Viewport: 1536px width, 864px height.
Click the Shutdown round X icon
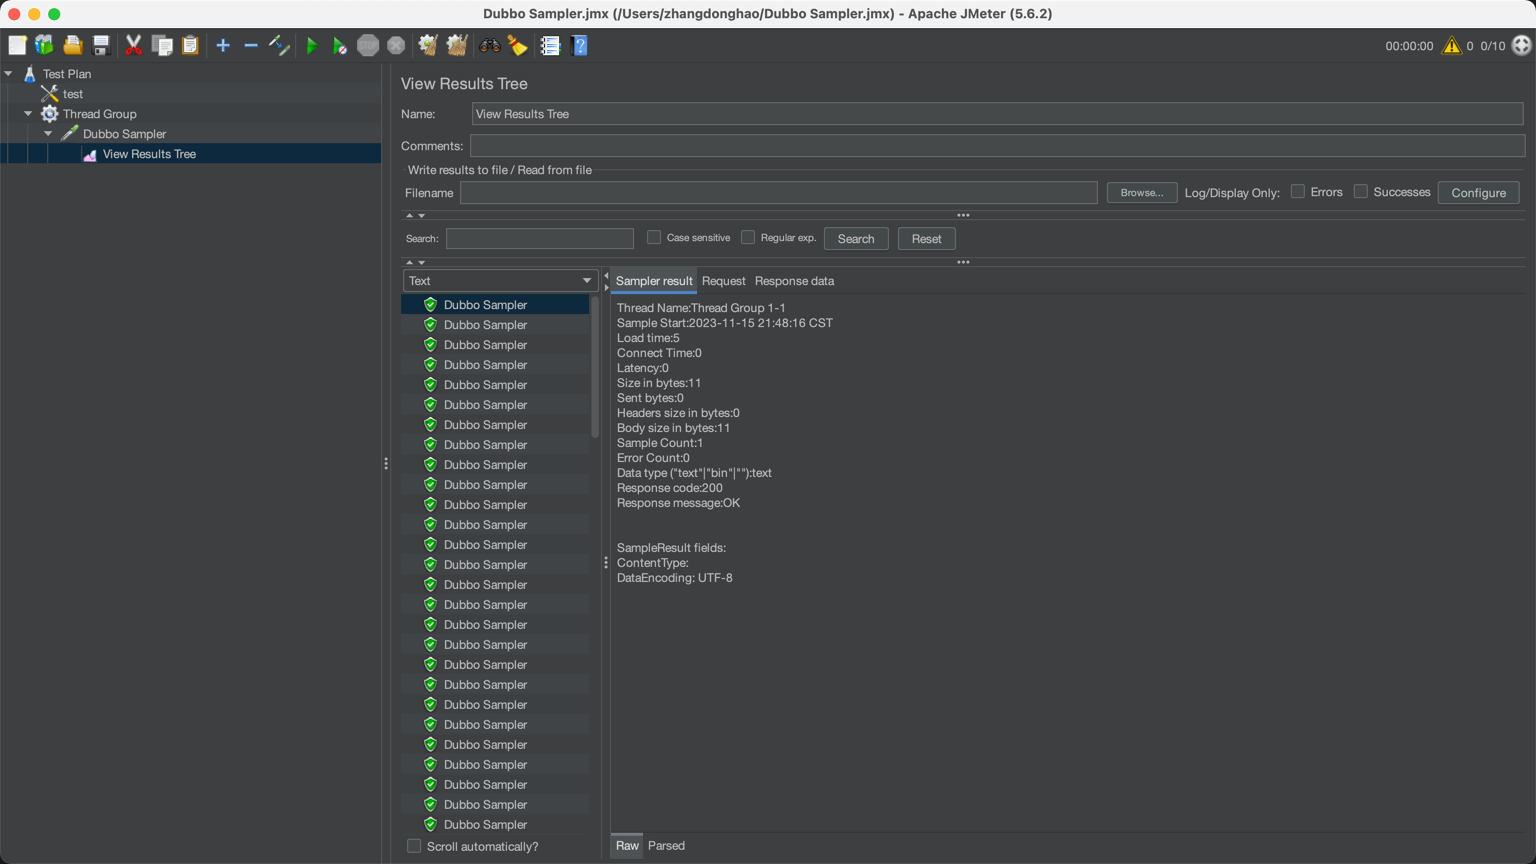396,45
